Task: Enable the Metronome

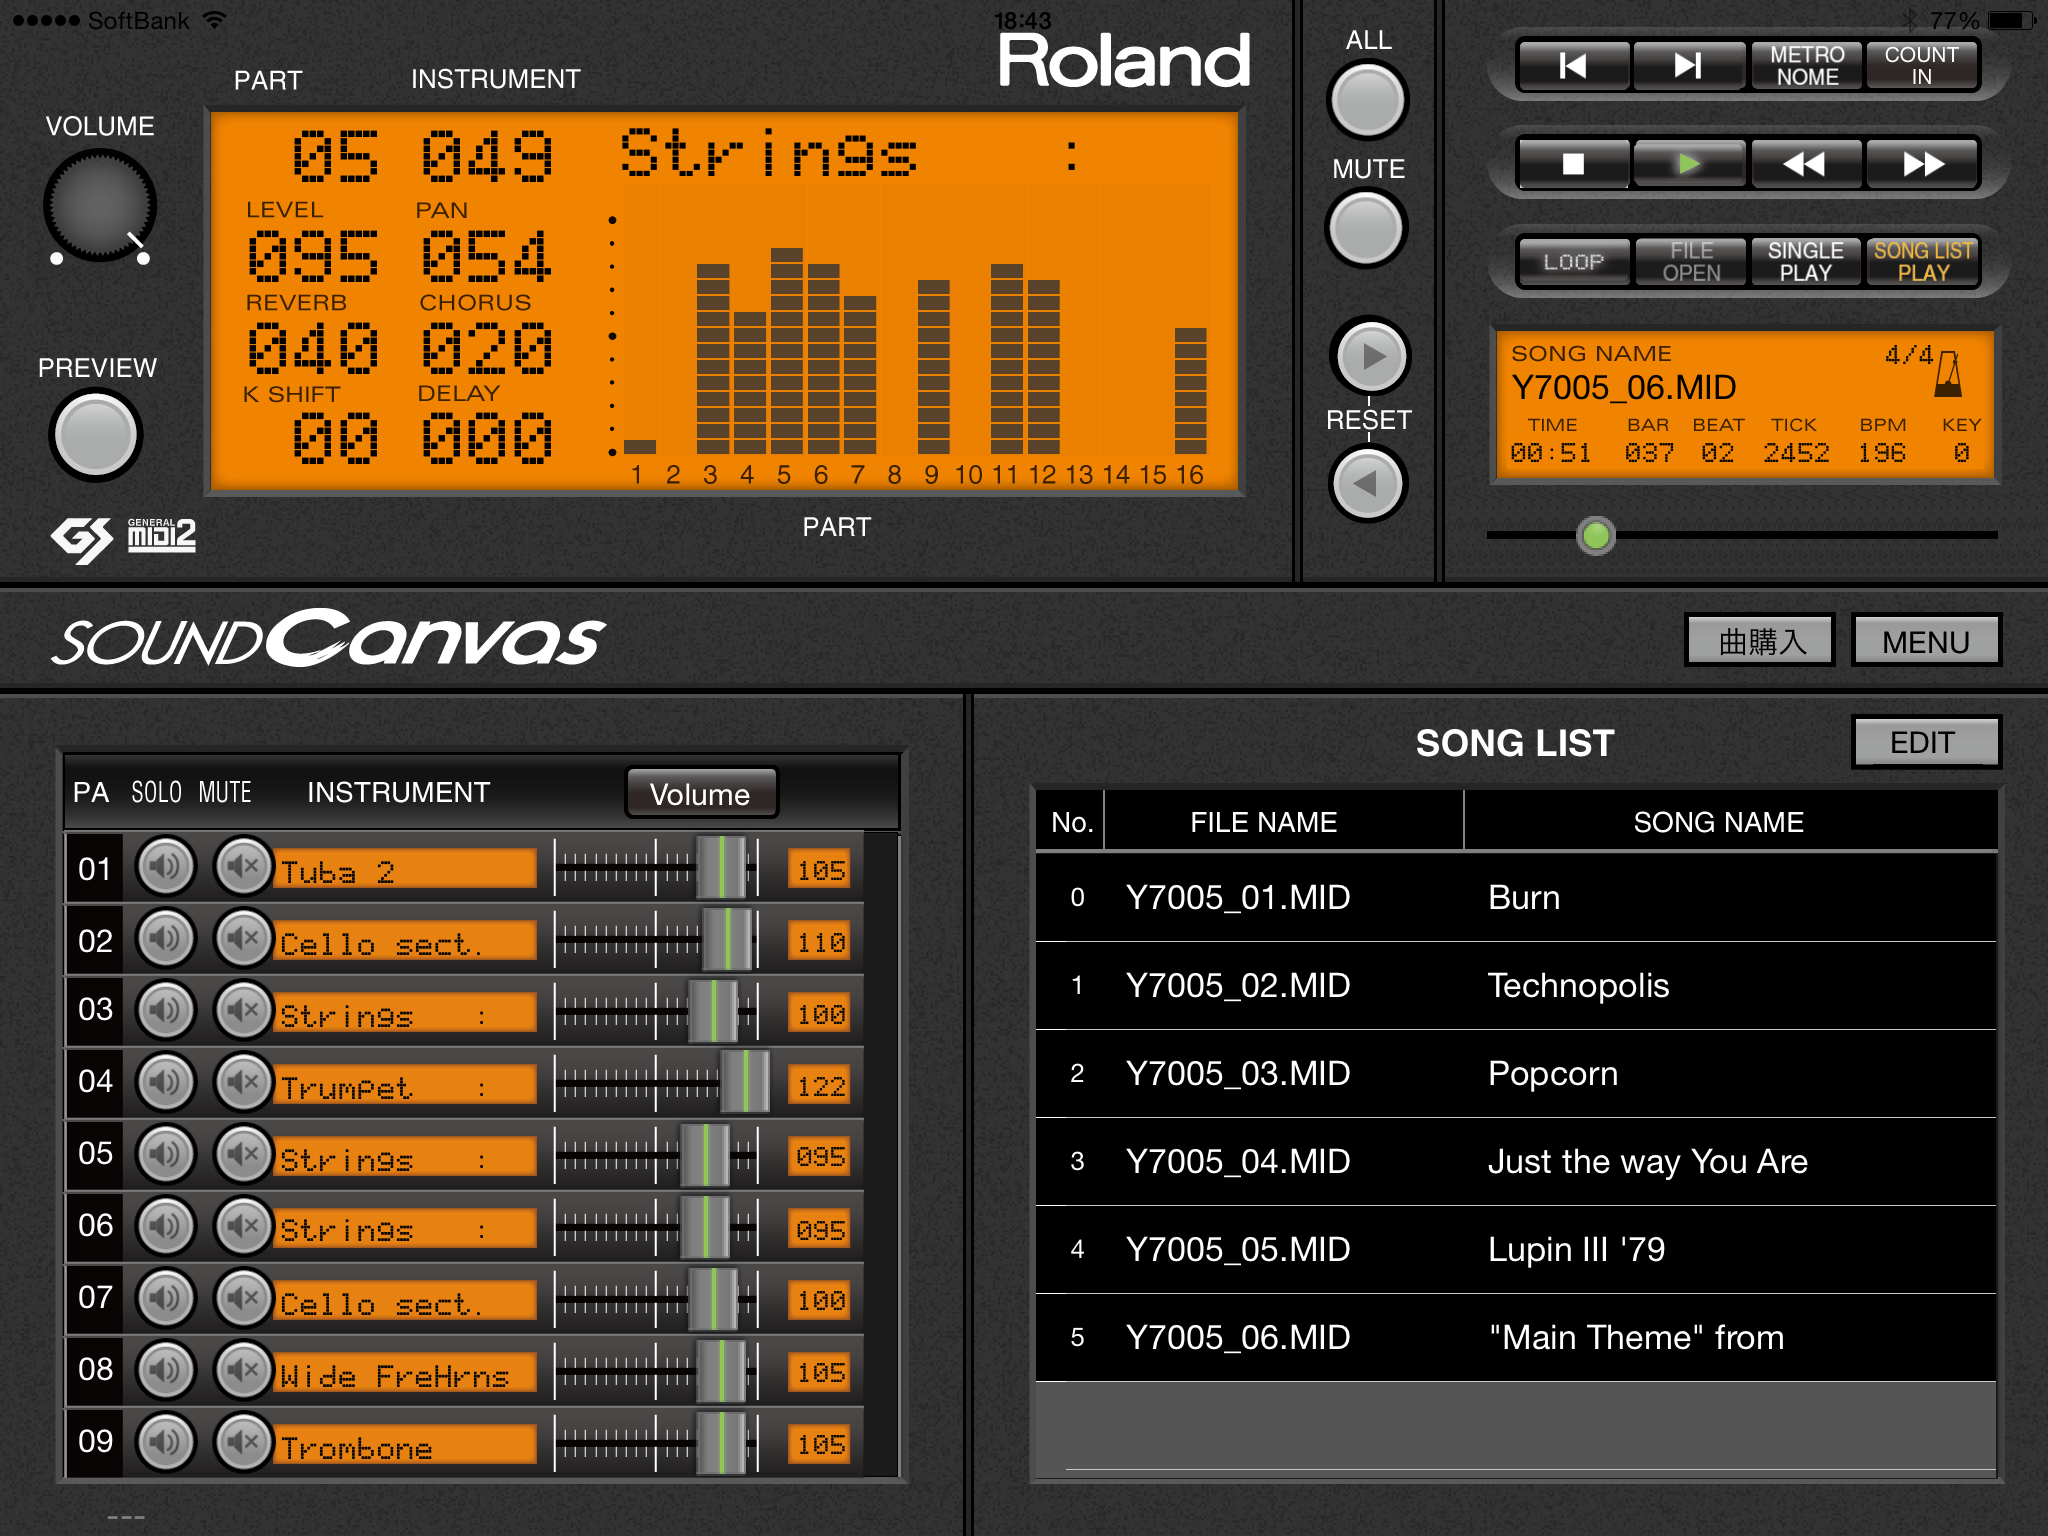Action: (x=1806, y=65)
